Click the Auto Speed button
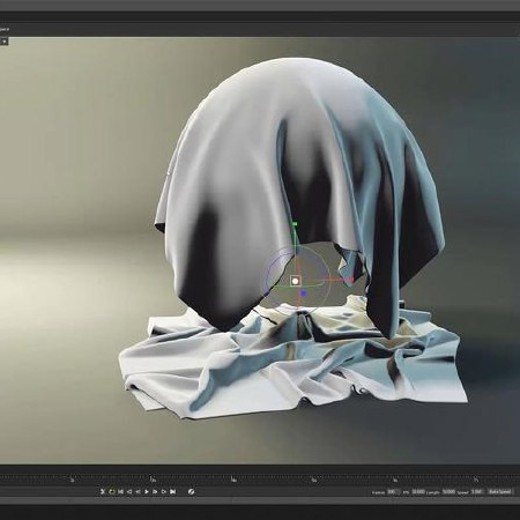 click(x=500, y=492)
